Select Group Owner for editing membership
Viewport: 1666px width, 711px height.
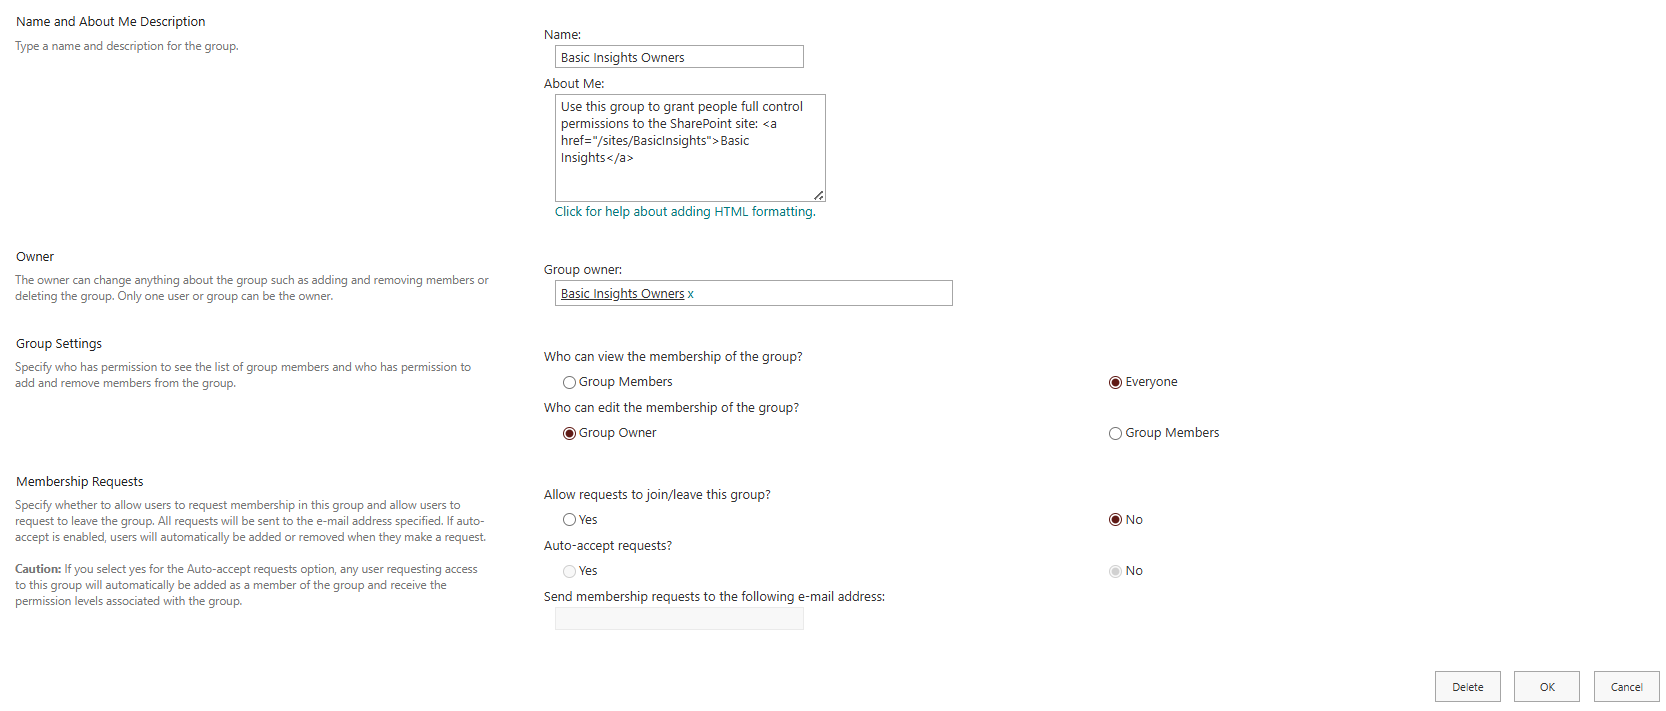(x=570, y=433)
